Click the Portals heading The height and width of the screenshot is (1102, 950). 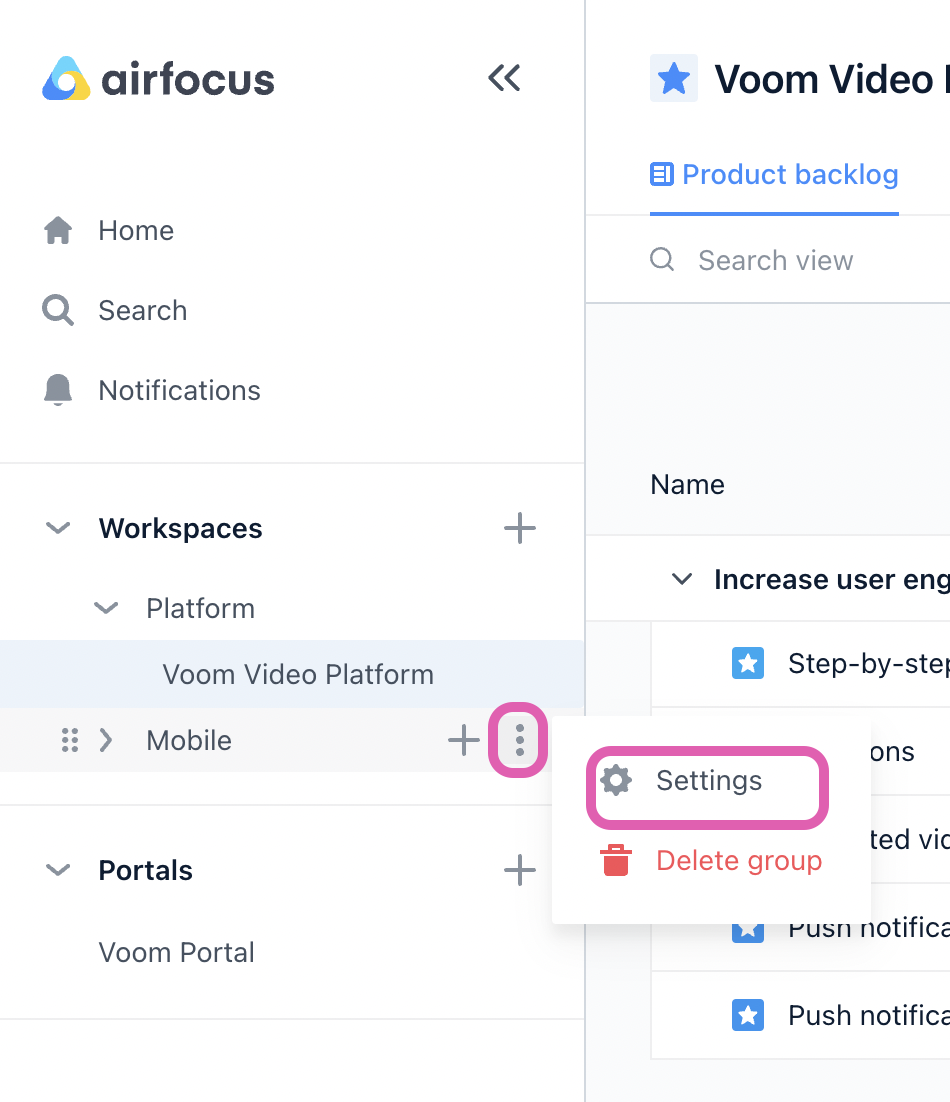(145, 870)
